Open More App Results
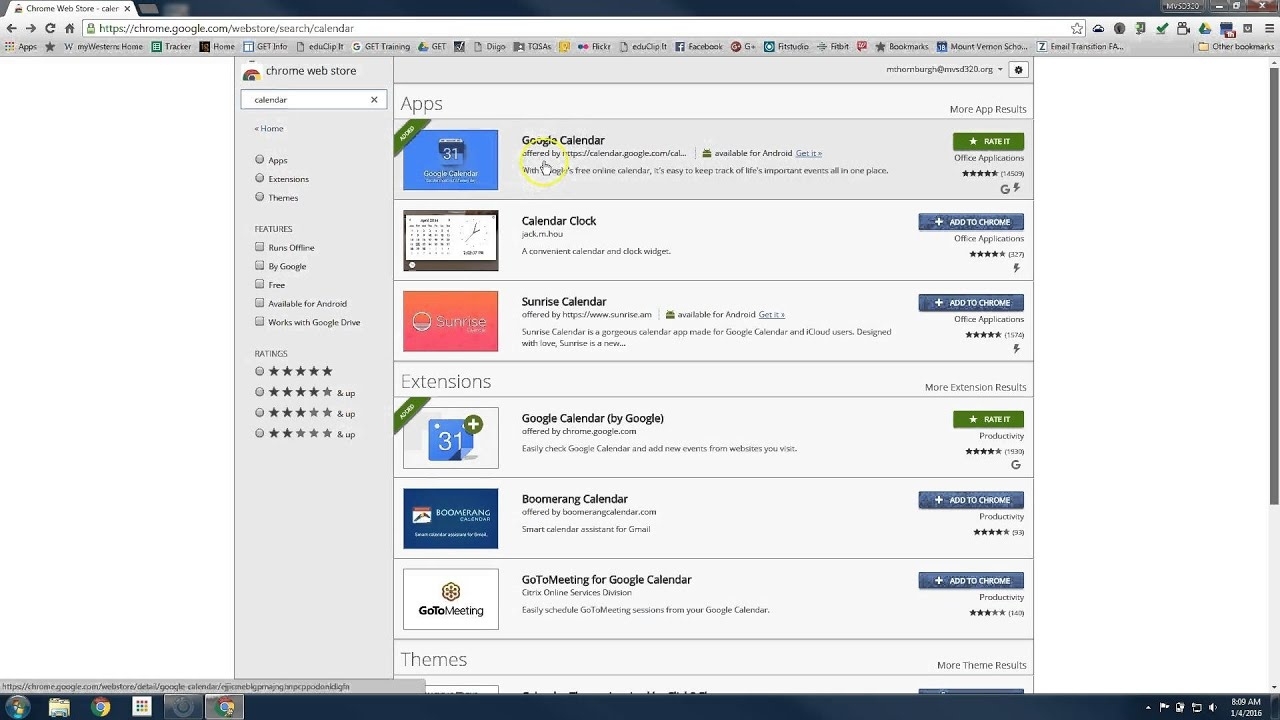Screen dimensions: 1280x720 click(988, 109)
